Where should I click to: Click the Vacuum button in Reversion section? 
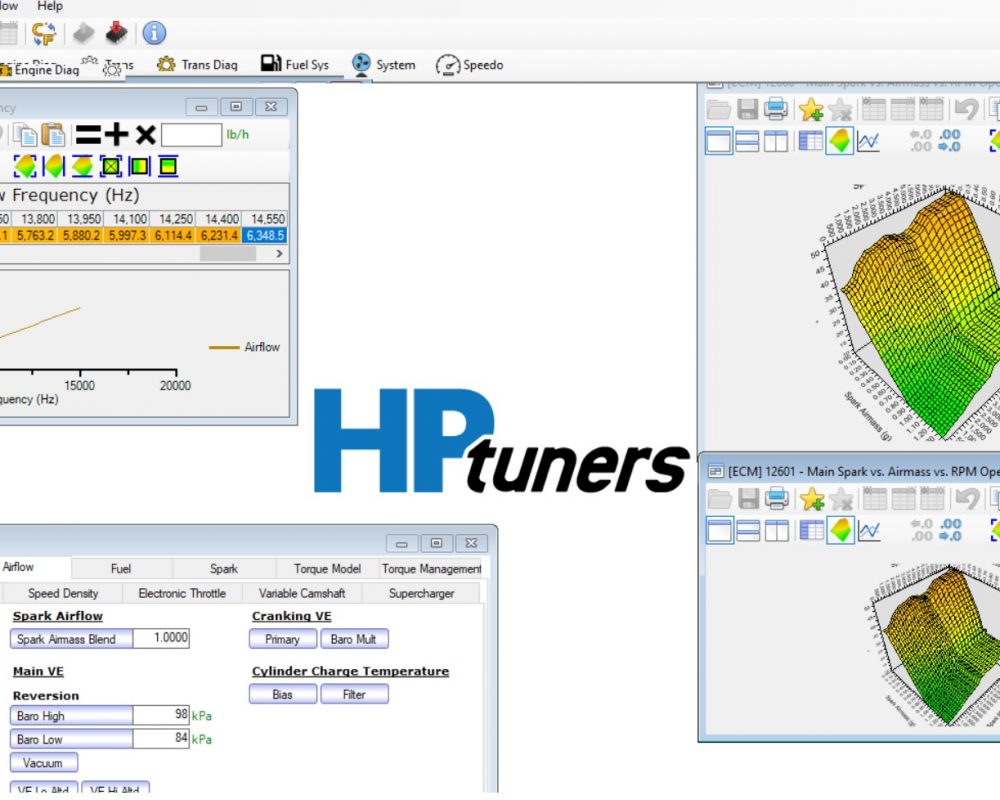click(44, 762)
